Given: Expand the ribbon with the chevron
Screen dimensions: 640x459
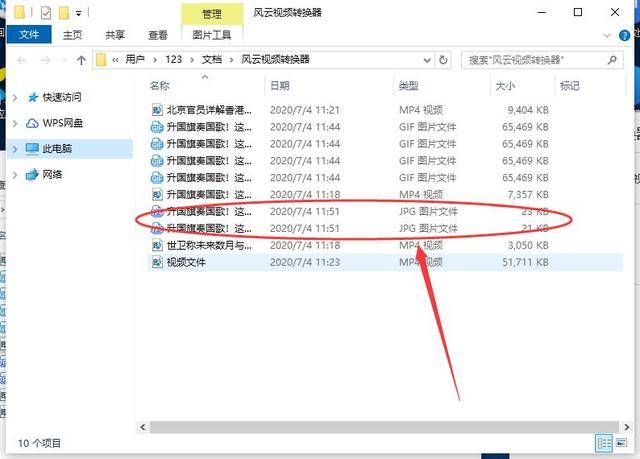Looking at the screenshot, I should (607, 35).
